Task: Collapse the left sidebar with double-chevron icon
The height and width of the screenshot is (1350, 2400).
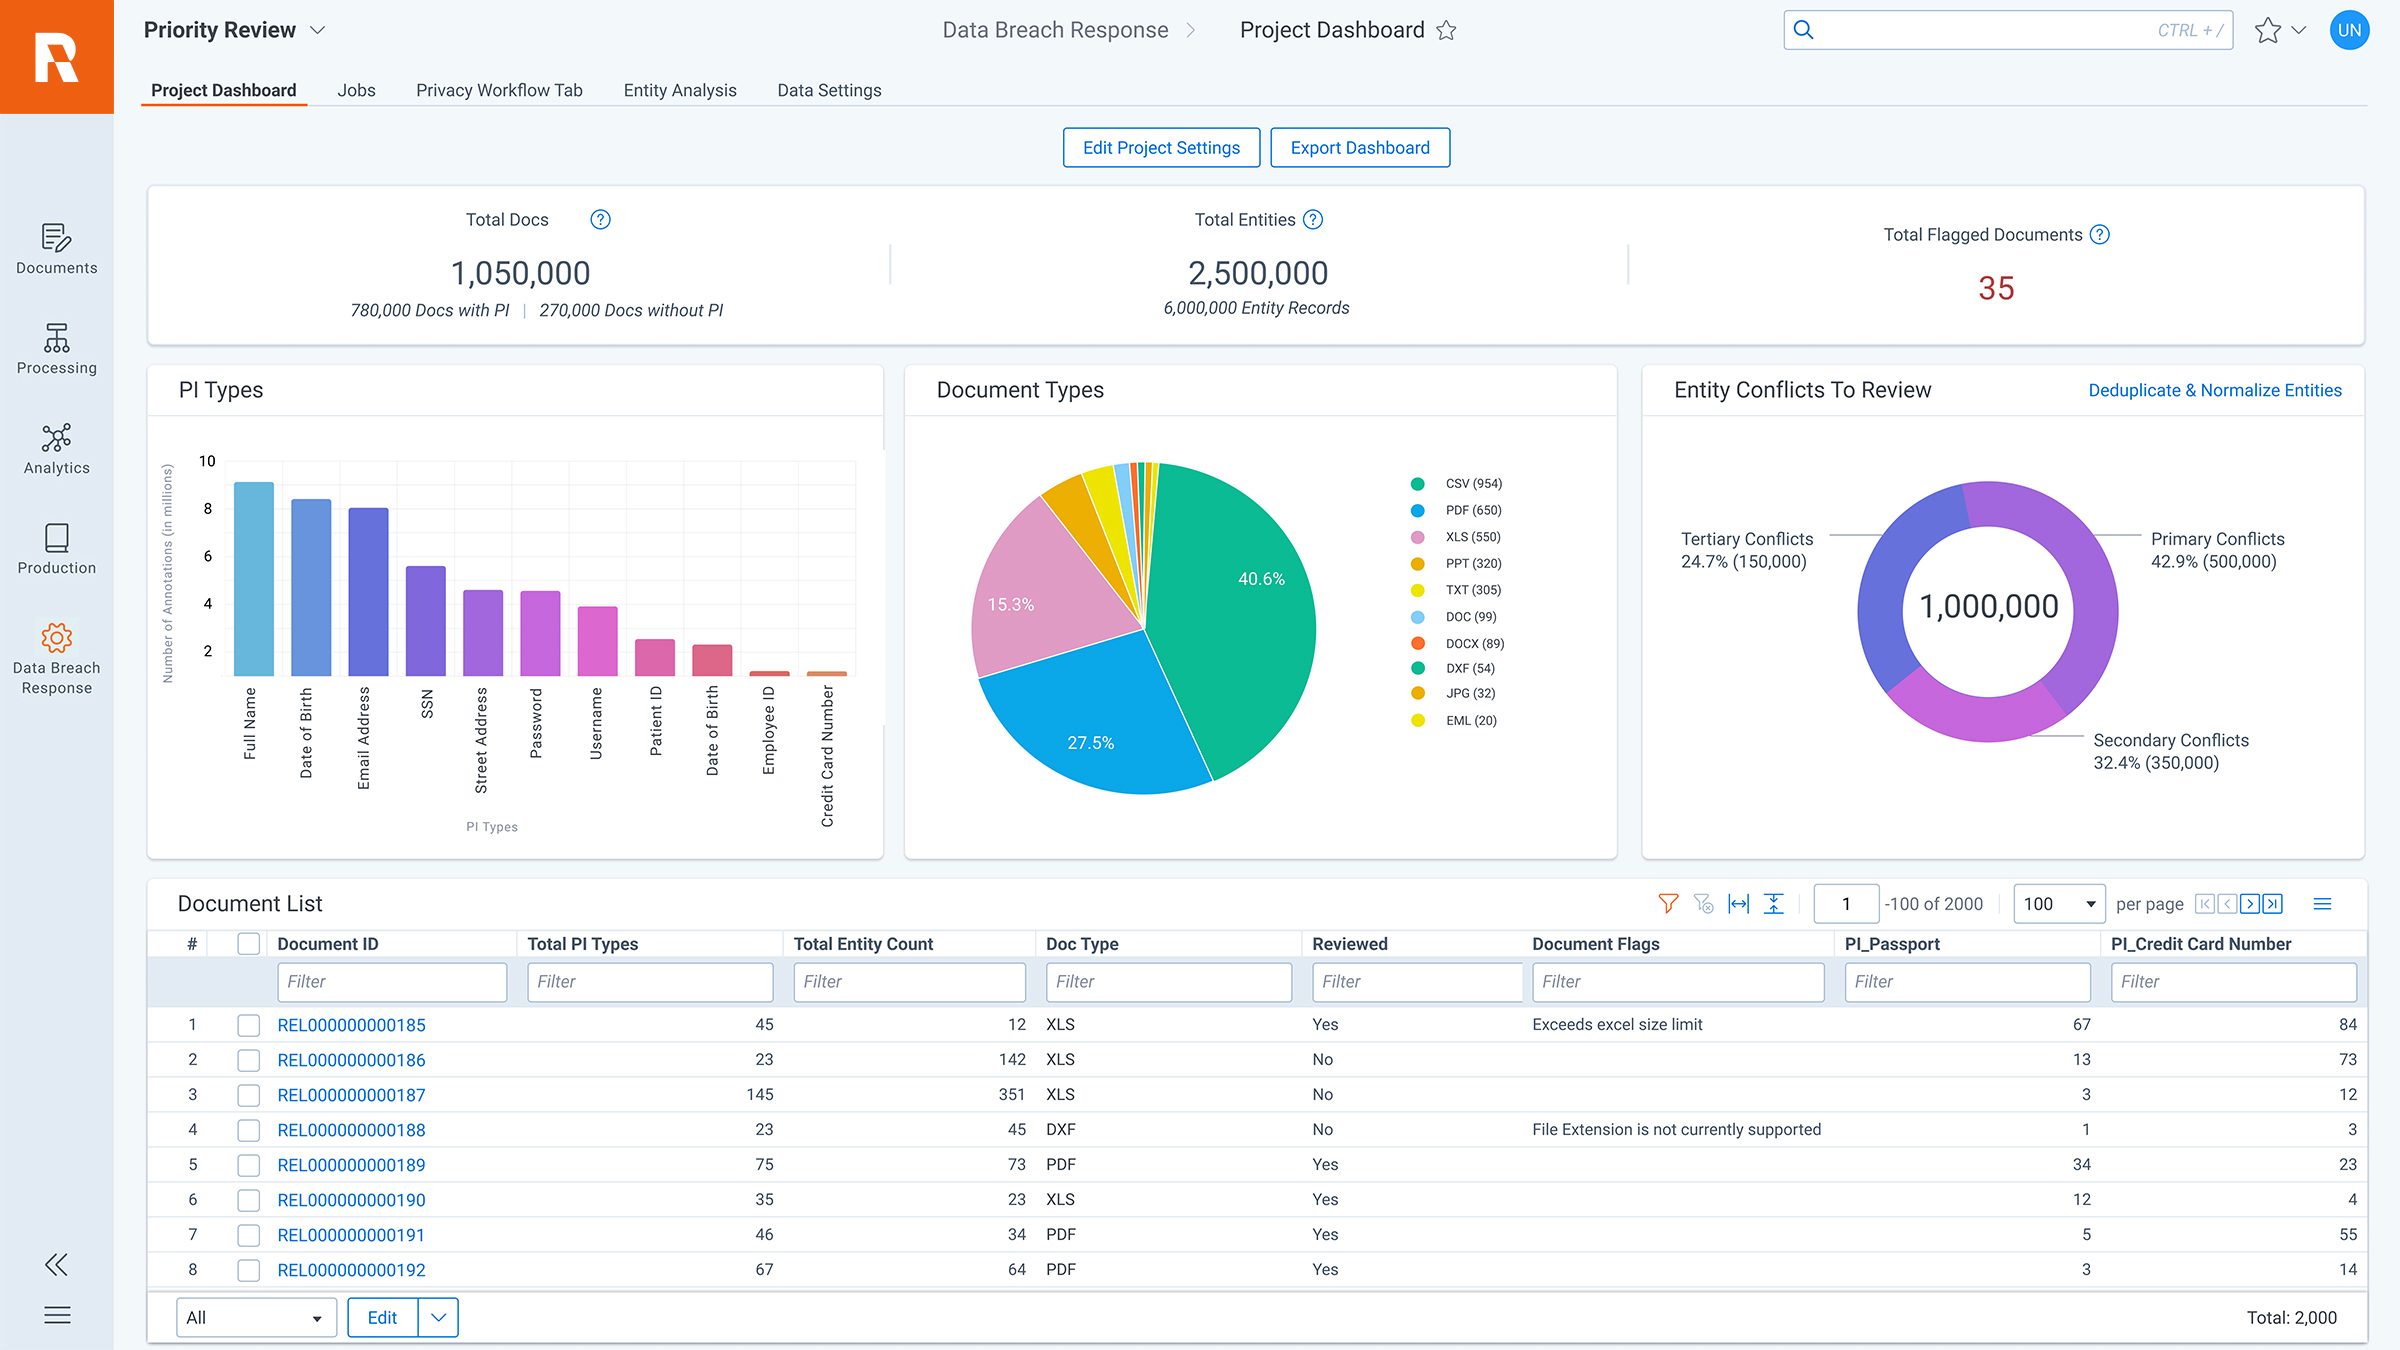Action: [56, 1264]
